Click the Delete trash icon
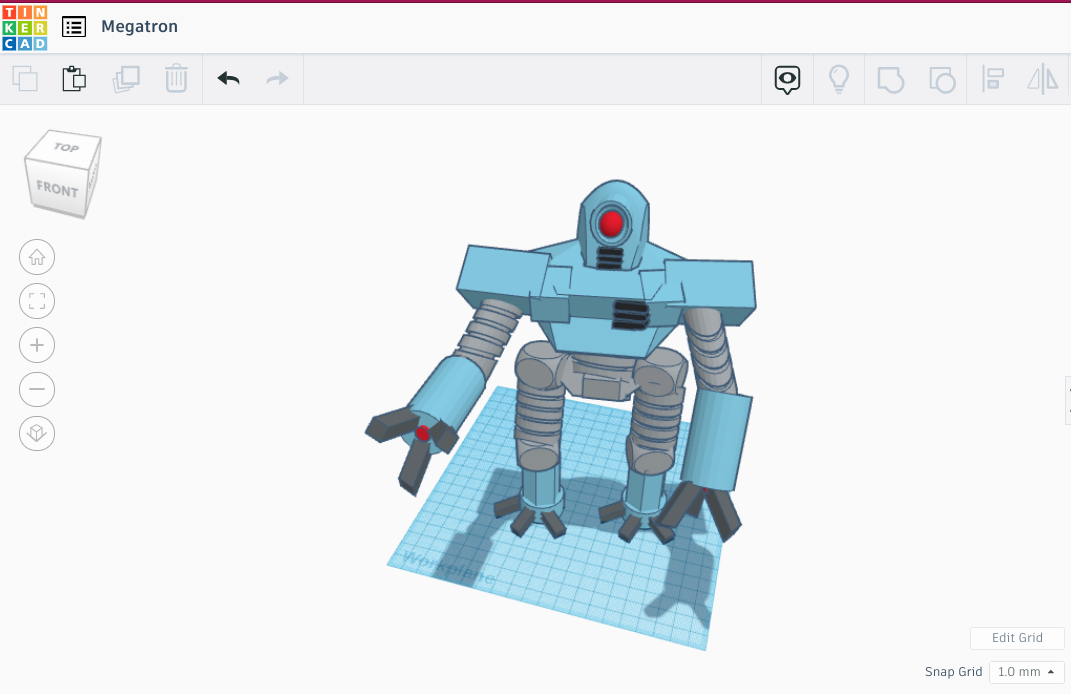The height and width of the screenshot is (694, 1071). (x=176, y=79)
